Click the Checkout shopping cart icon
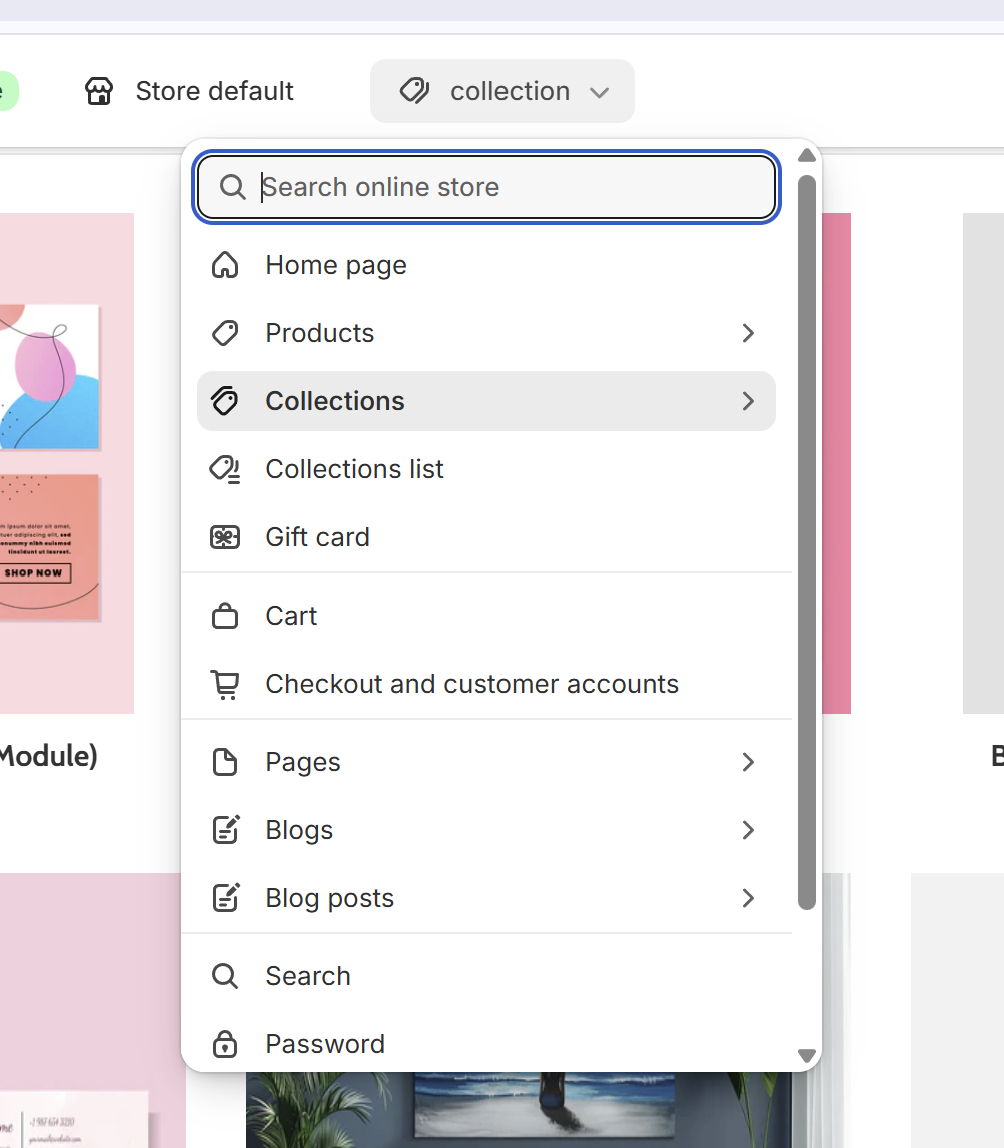 (x=225, y=685)
